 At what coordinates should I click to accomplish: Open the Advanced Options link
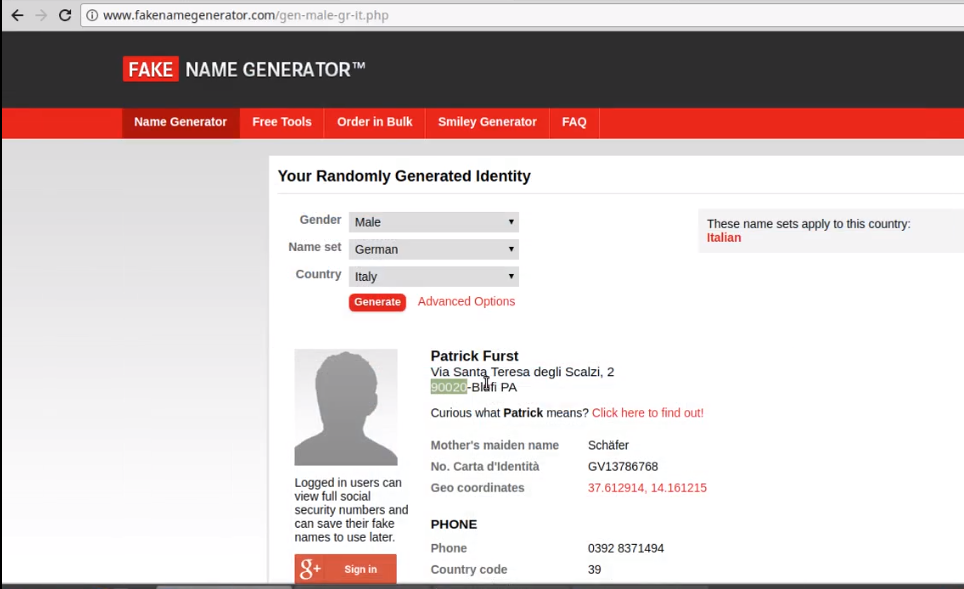[467, 301]
